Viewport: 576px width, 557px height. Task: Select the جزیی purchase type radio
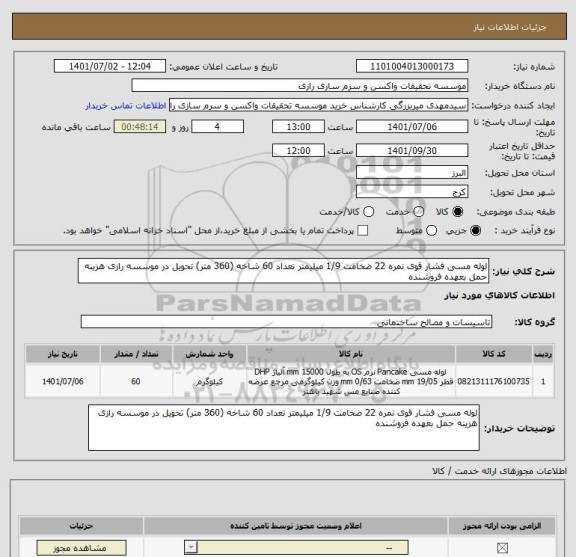coord(475,231)
